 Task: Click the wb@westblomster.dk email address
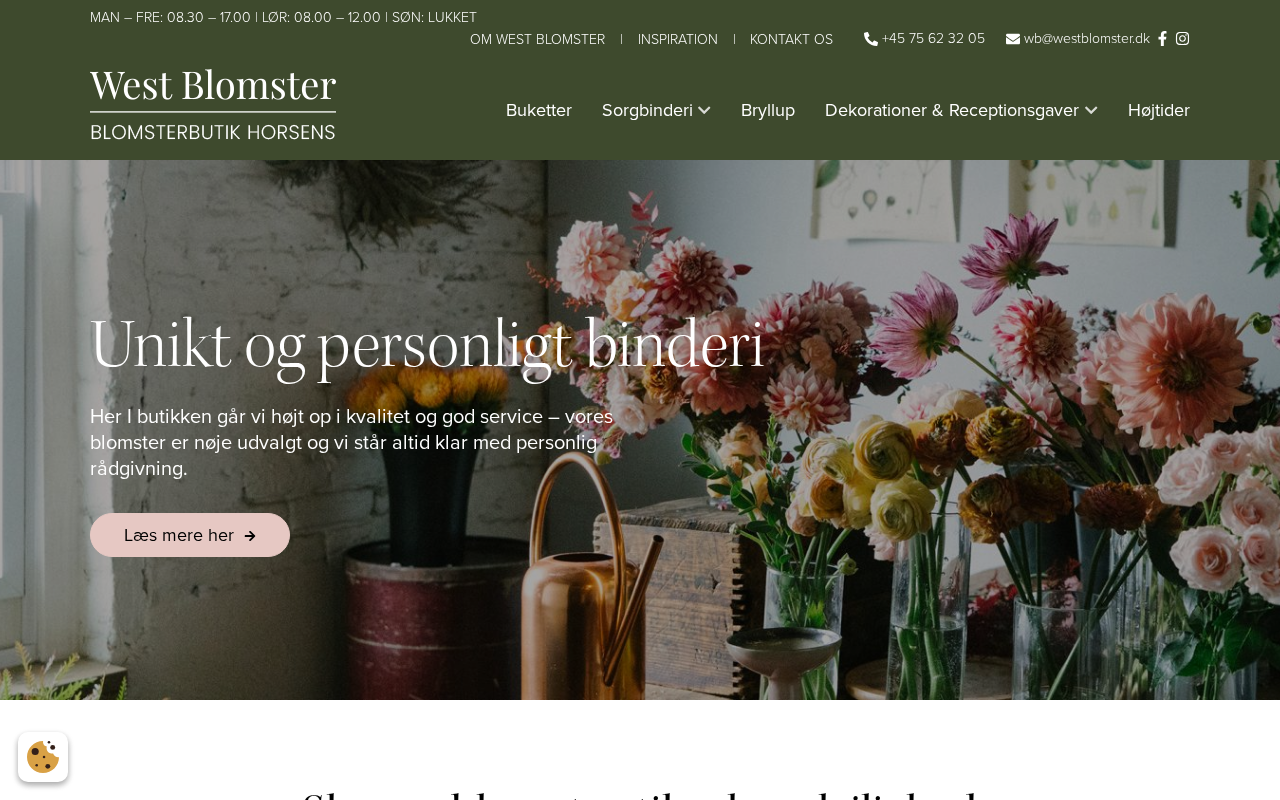coord(1087,39)
